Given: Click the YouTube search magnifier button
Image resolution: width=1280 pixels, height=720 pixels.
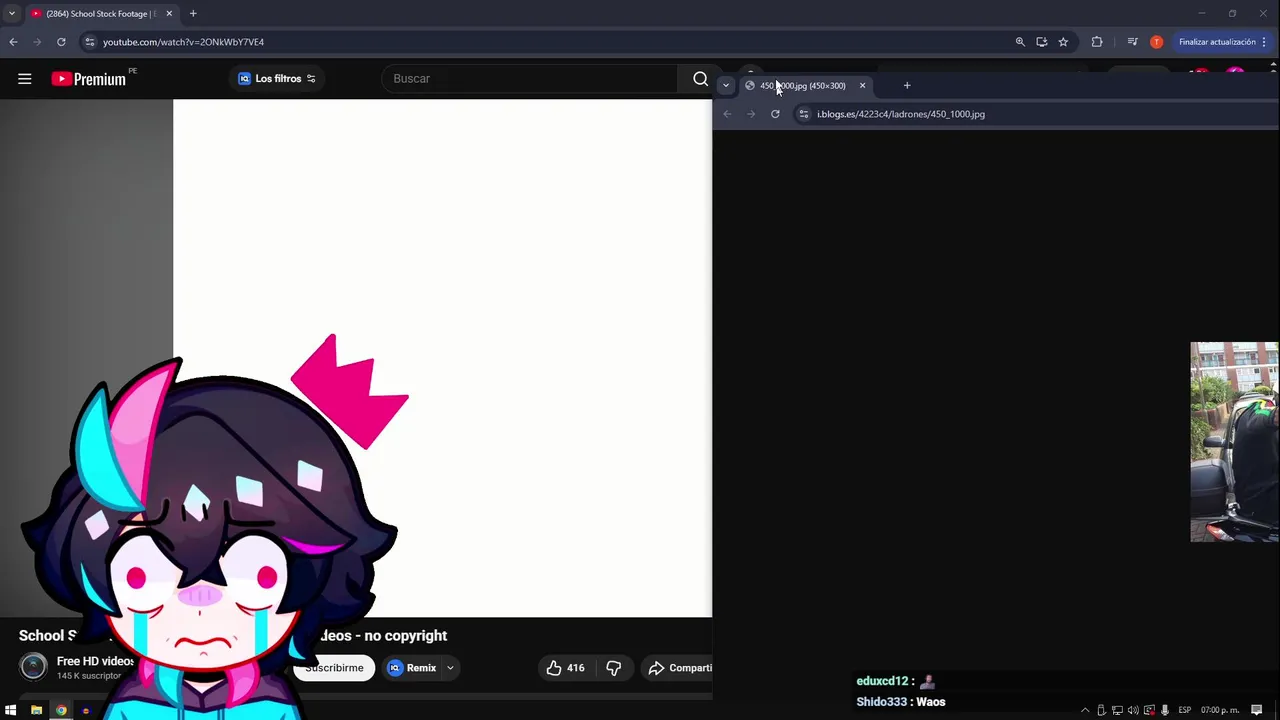Looking at the screenshot, I should pyautogui.click(x=700, y=79).
